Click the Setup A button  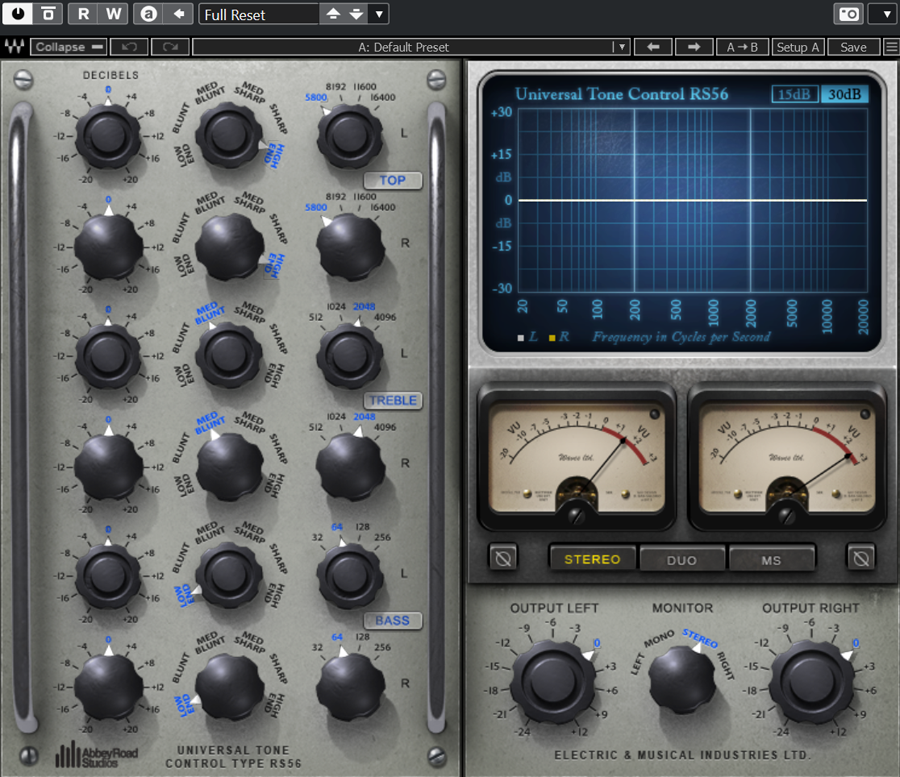798,47
